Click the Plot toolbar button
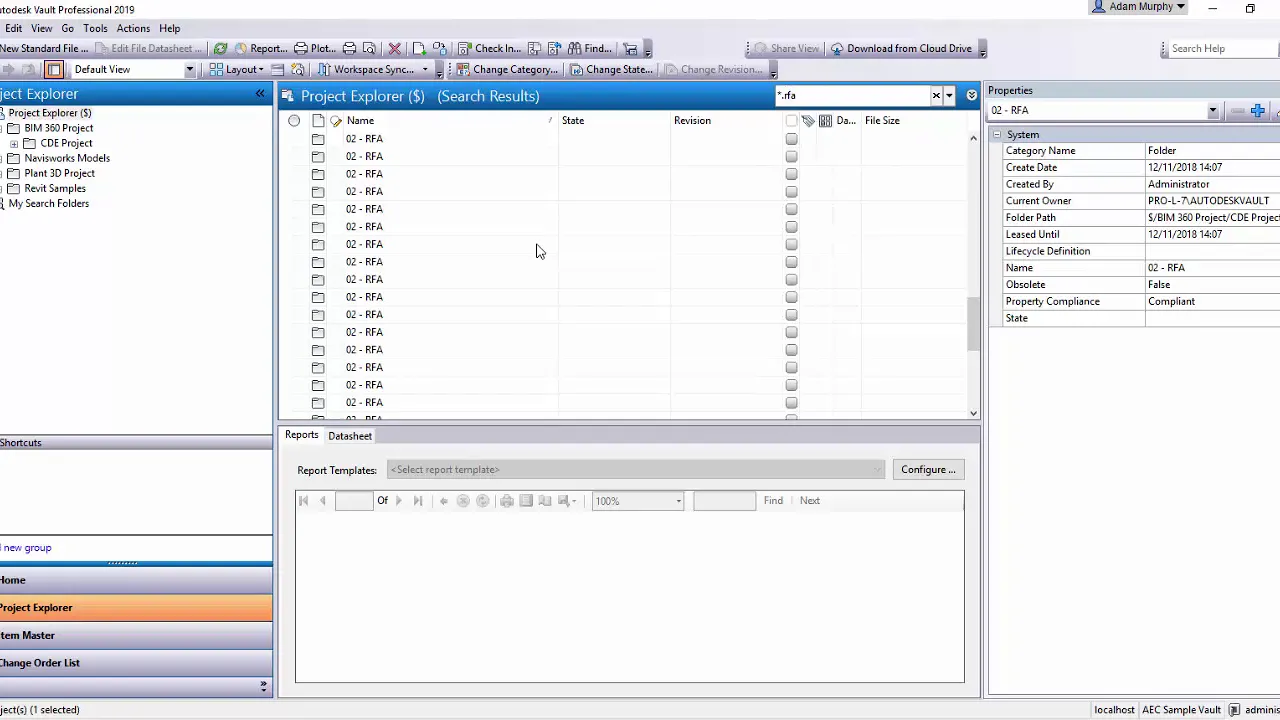 (314, 48)
